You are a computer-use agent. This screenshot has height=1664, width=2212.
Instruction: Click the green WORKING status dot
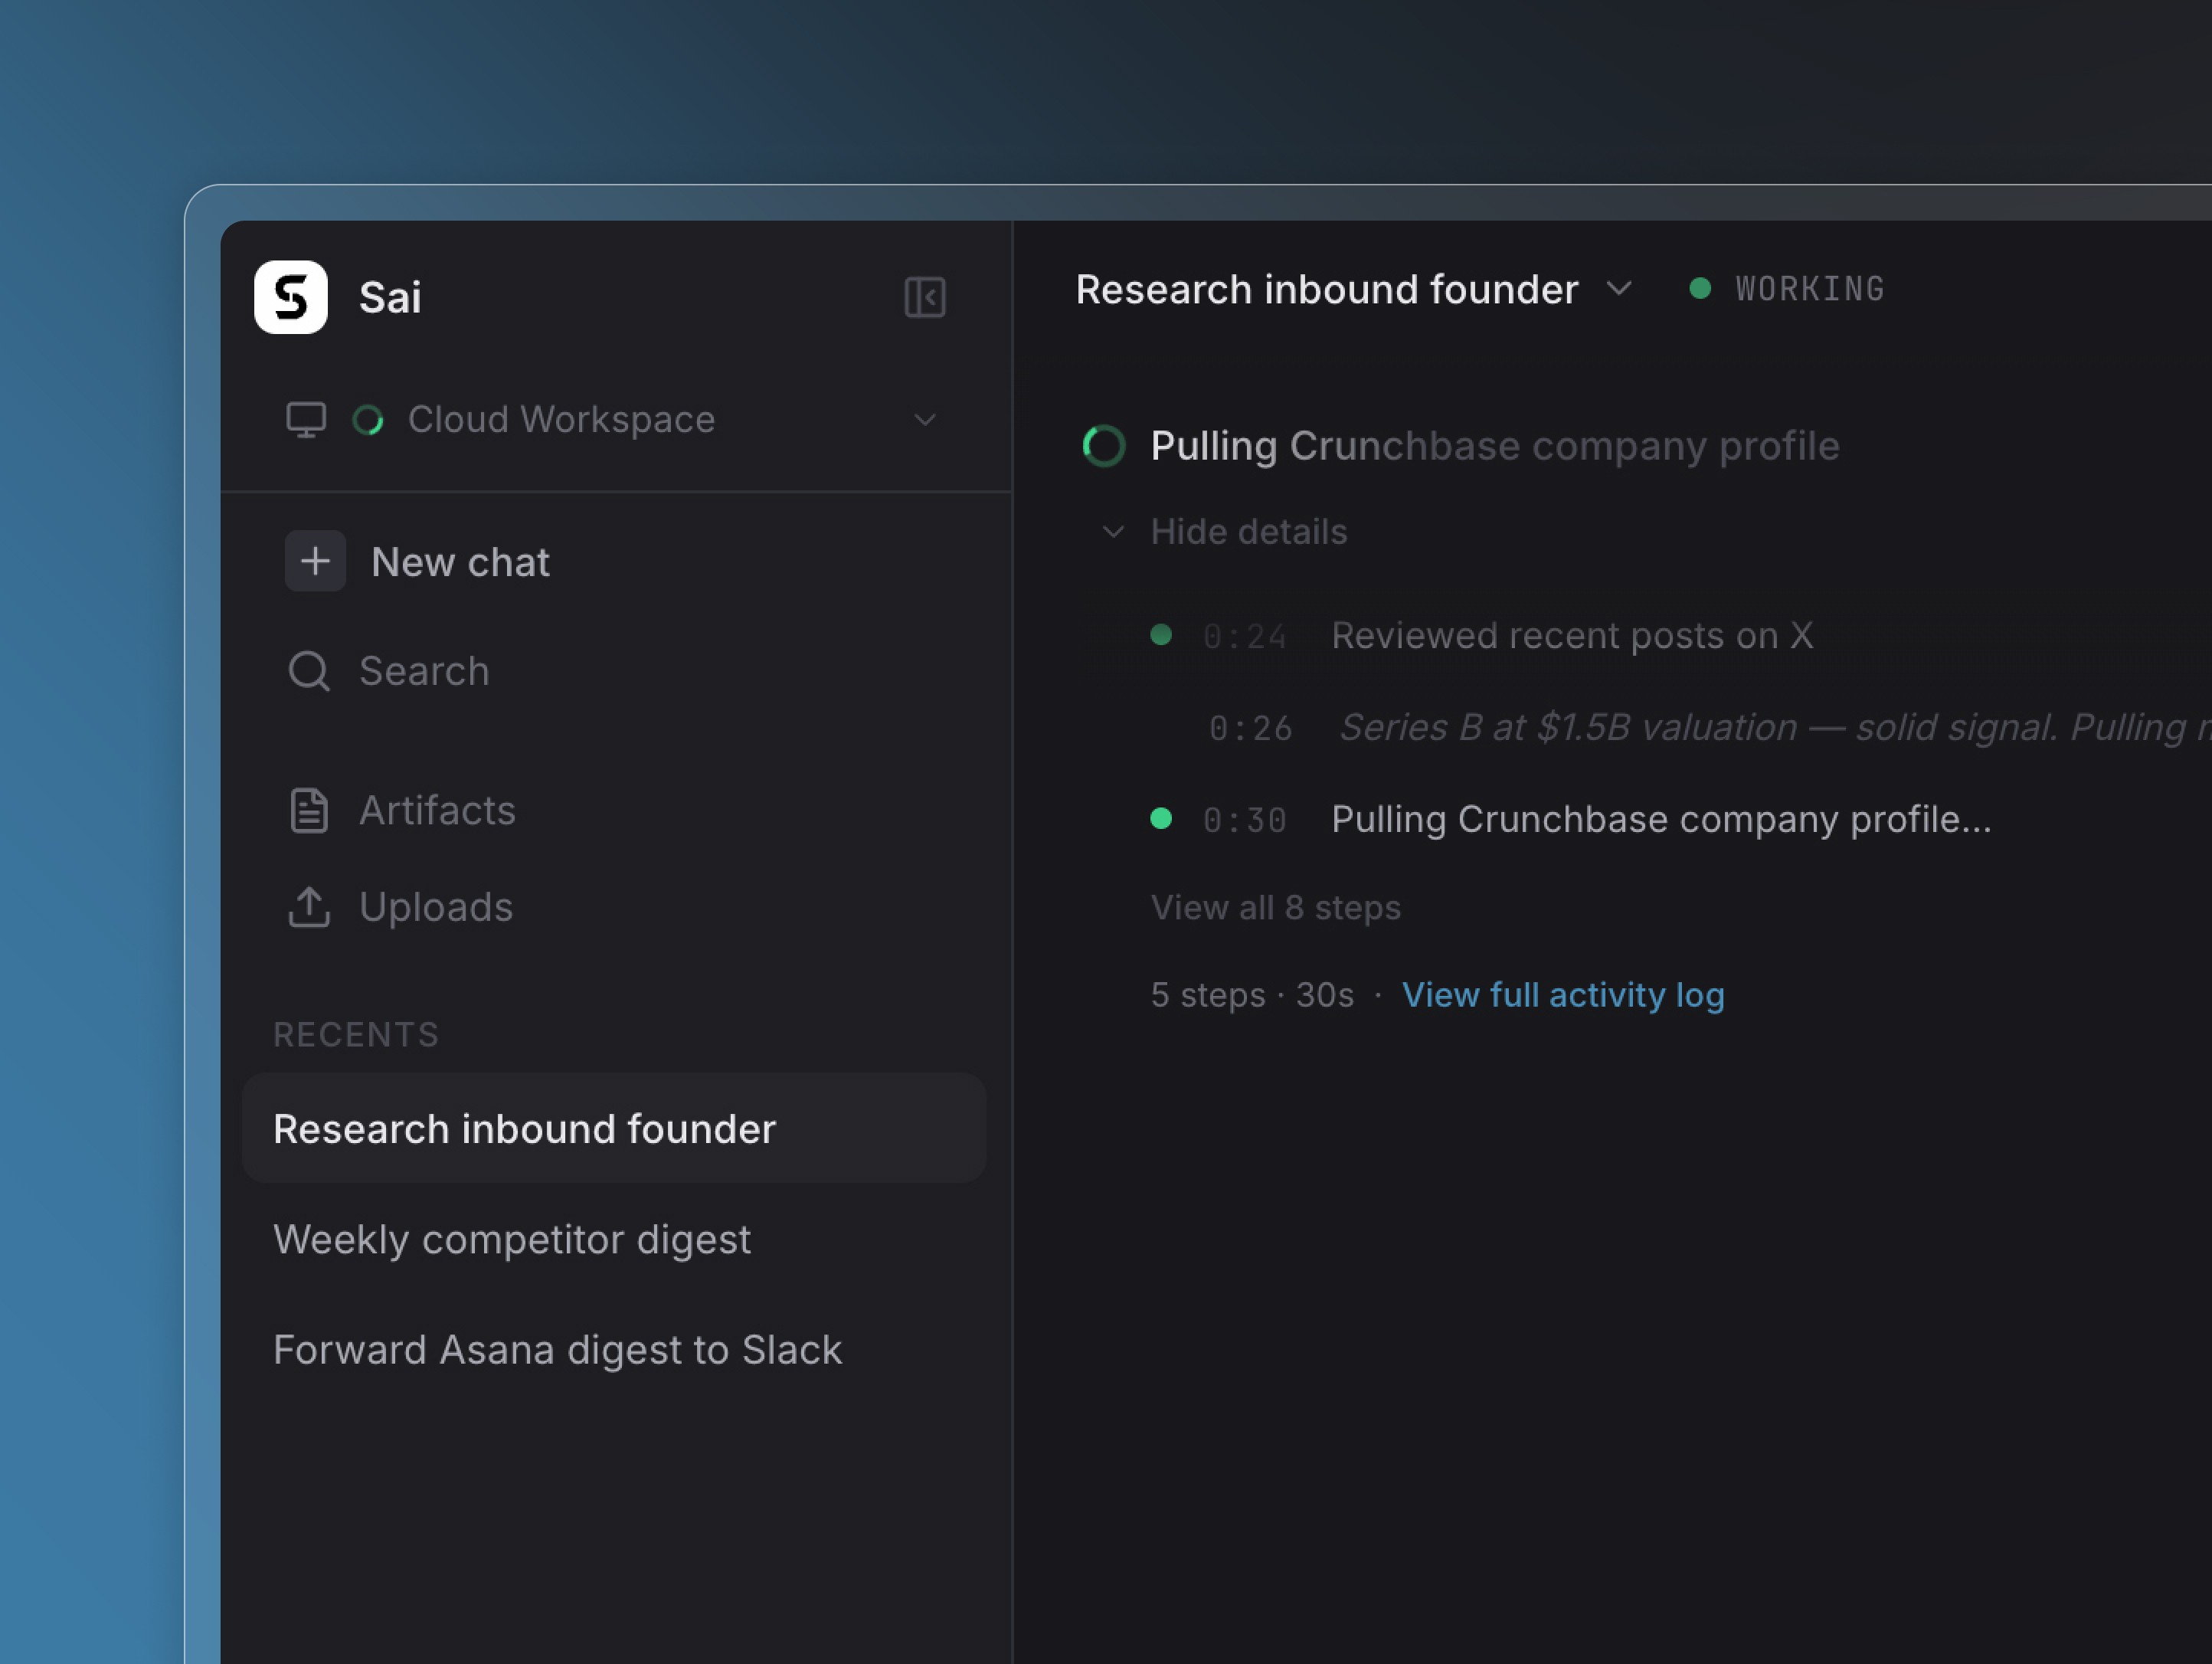click(1699, 289)
